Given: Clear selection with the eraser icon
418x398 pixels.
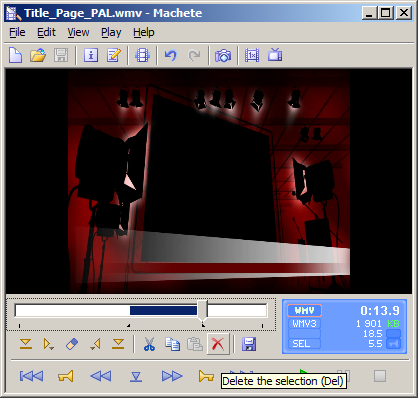Looking at the screenshot, I should click(x=72, y=344).
